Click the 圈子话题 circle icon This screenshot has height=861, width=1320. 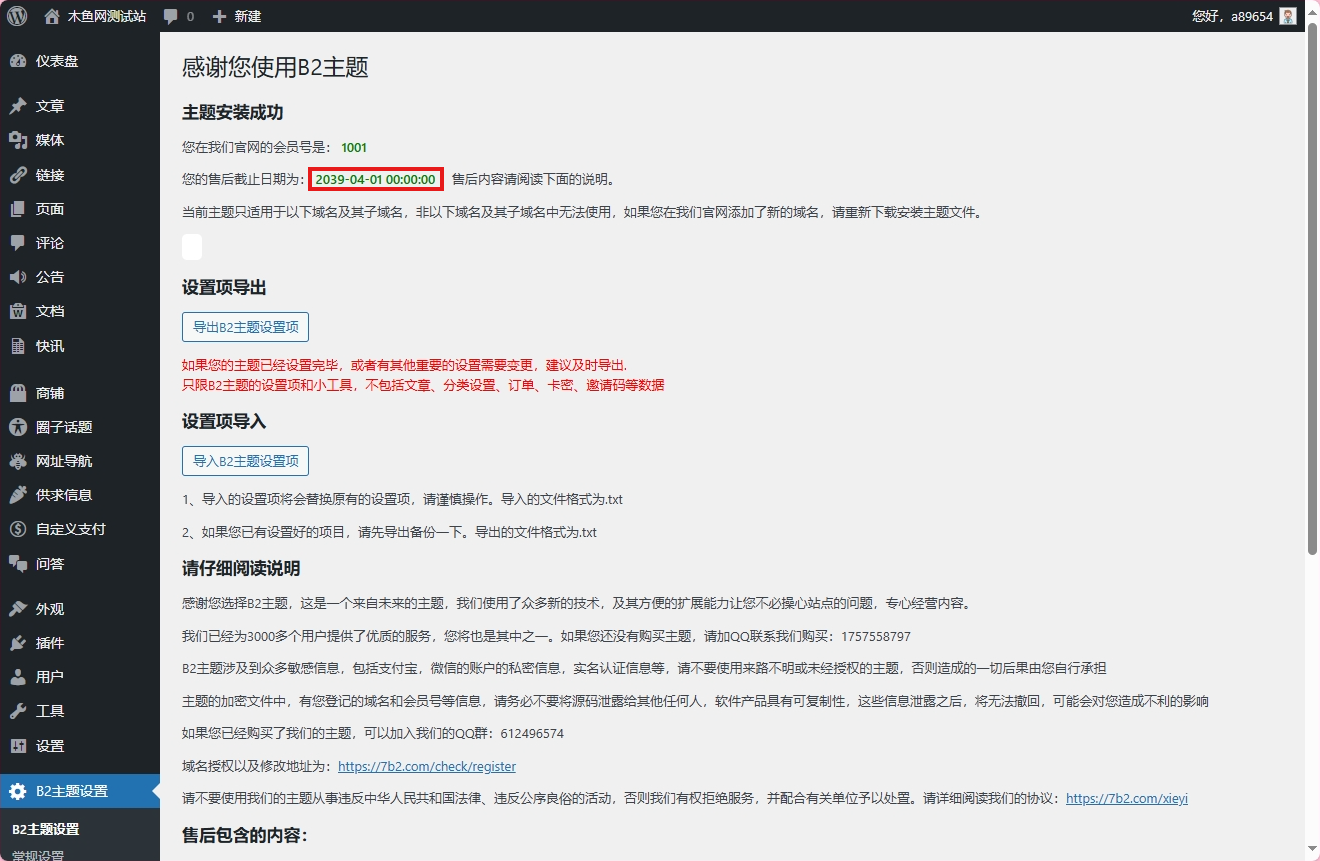(18, 427)
